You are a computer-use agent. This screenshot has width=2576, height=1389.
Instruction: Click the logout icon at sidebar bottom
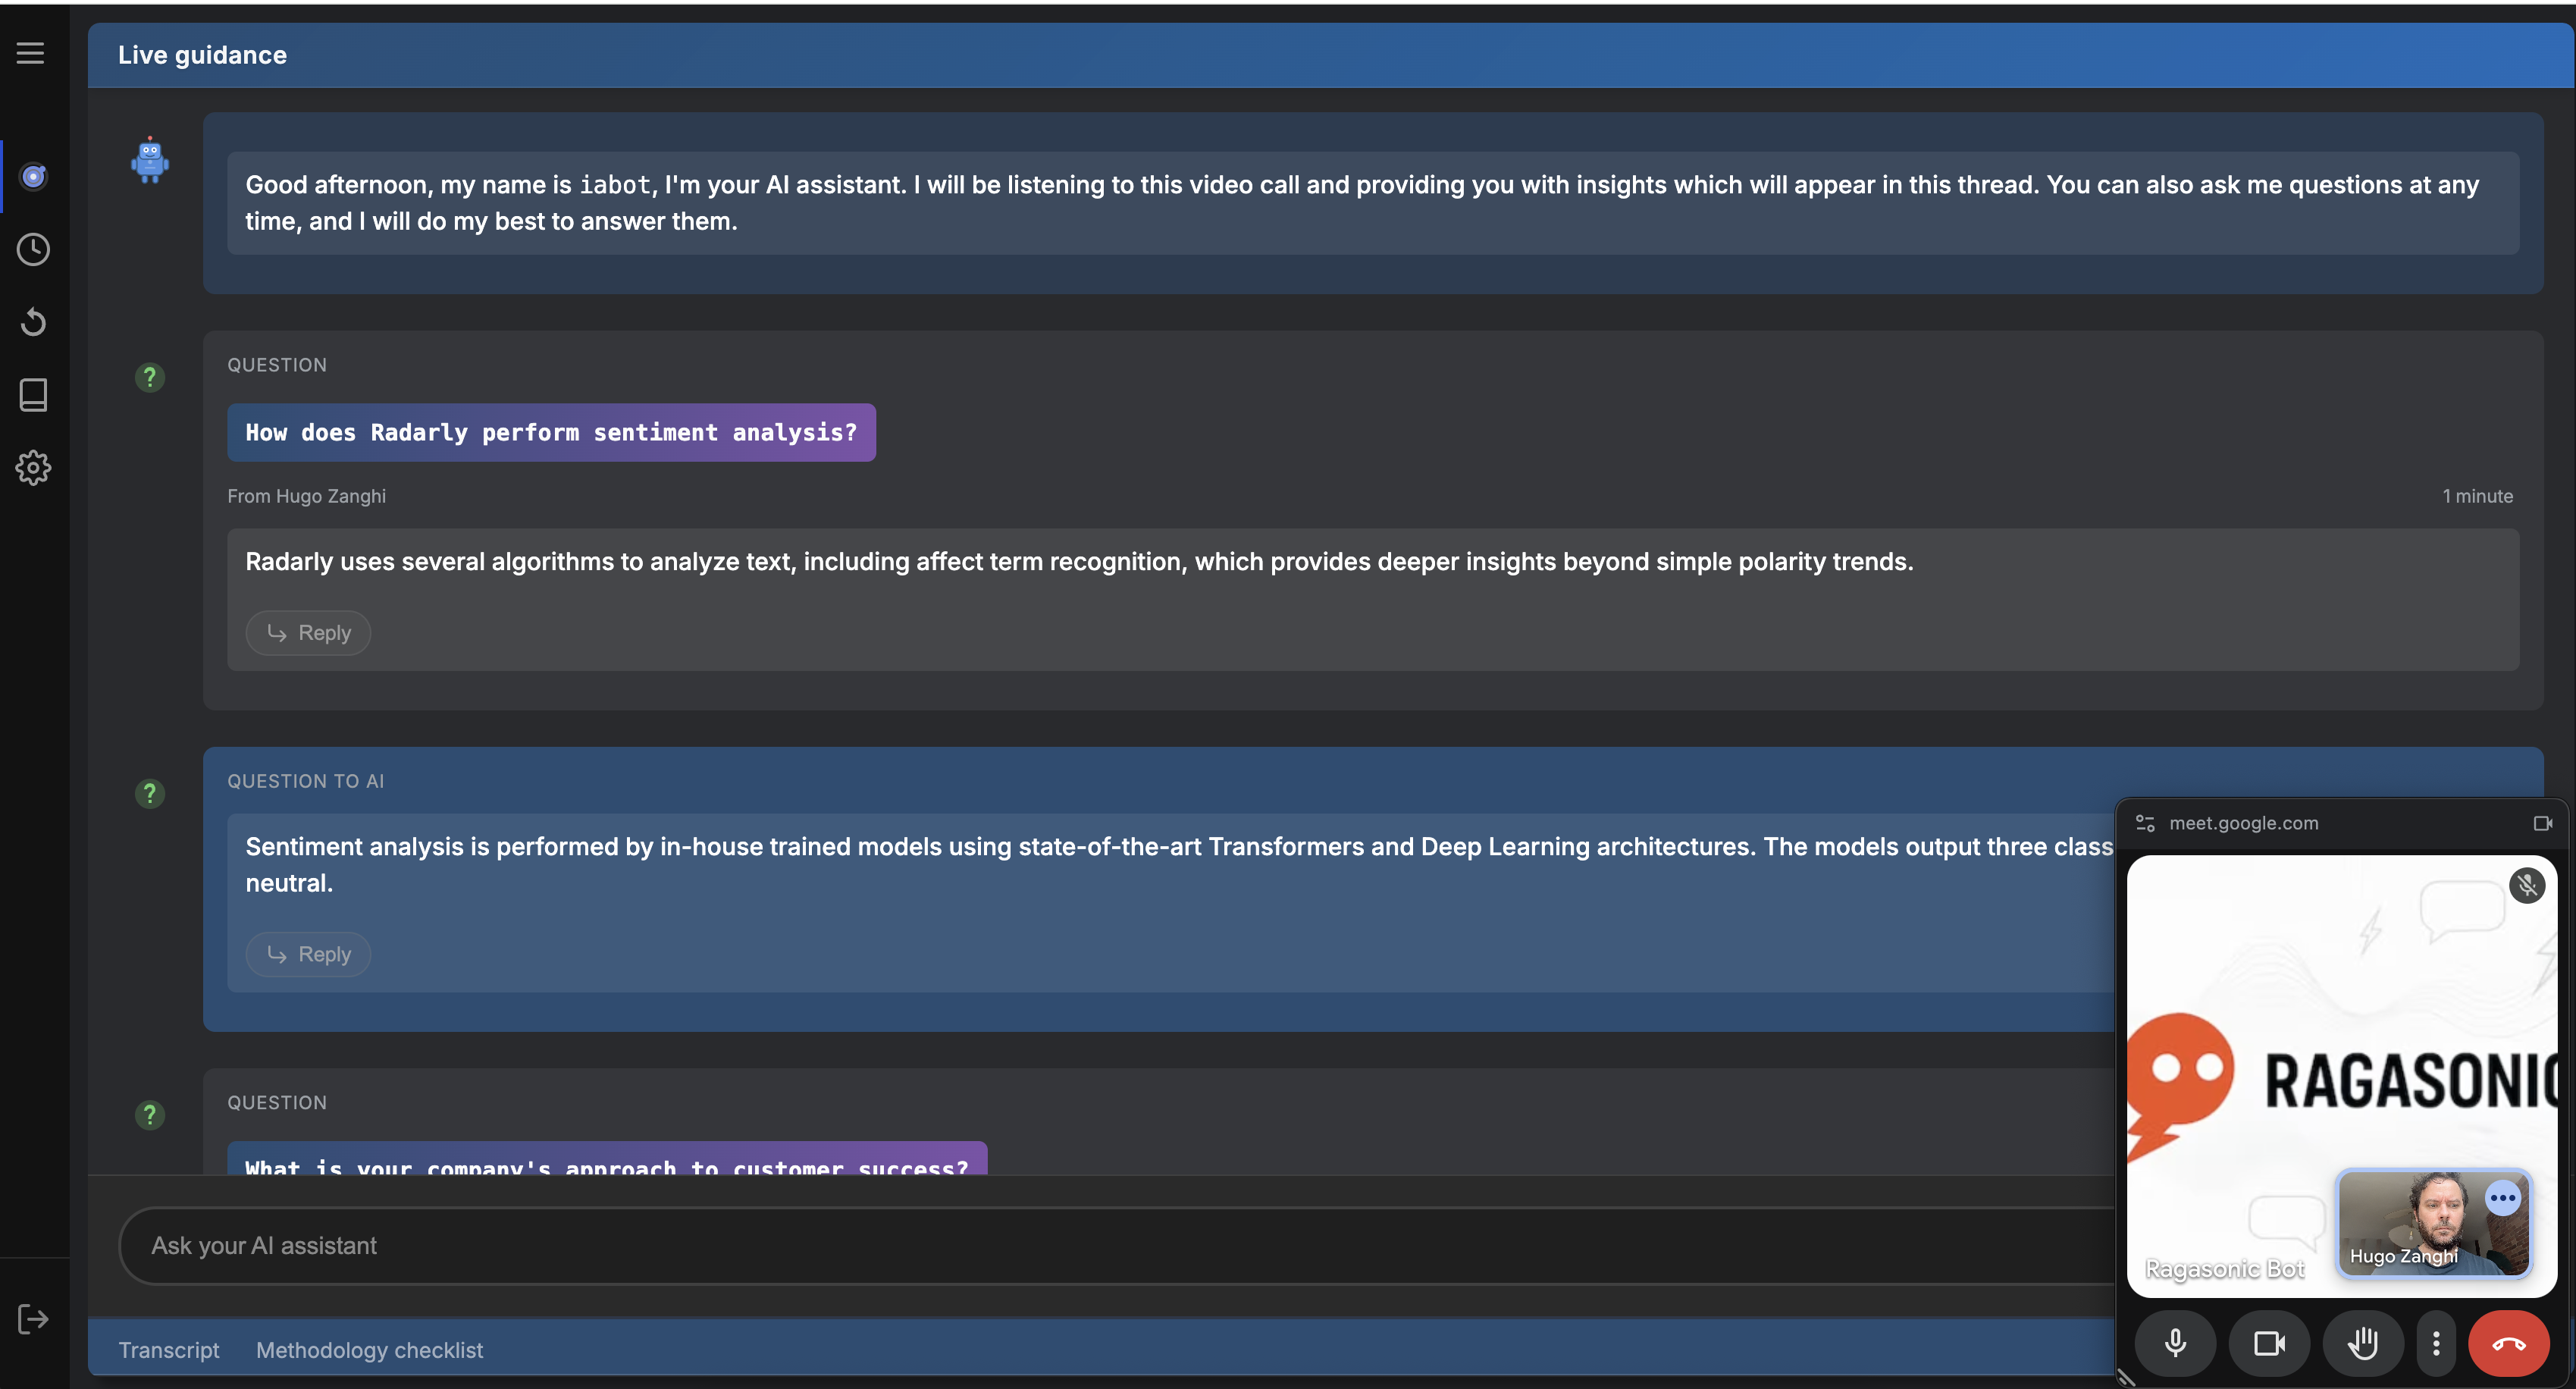pos(33,1318)
